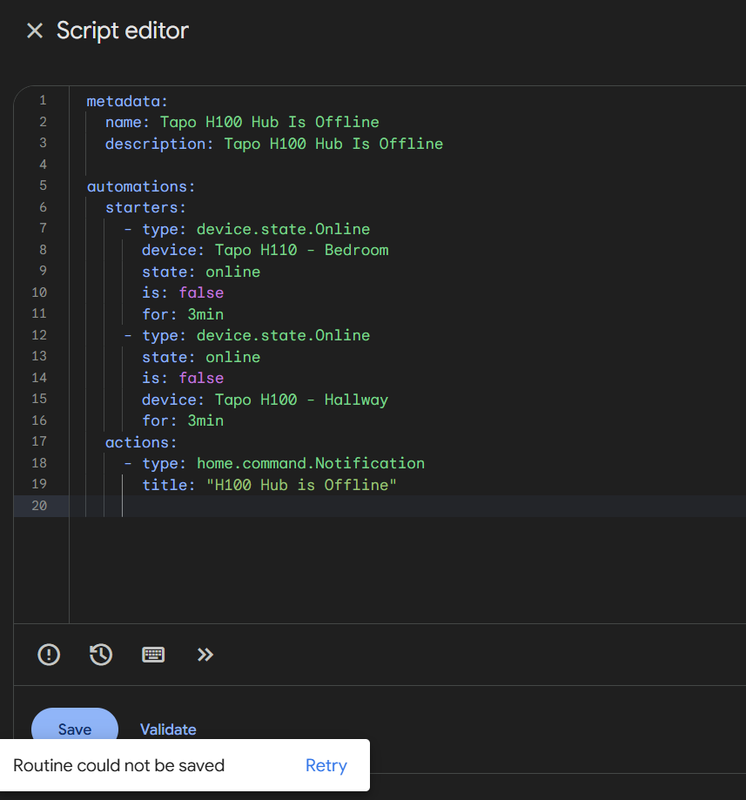Click the 'description:' line text

point(274,144)
